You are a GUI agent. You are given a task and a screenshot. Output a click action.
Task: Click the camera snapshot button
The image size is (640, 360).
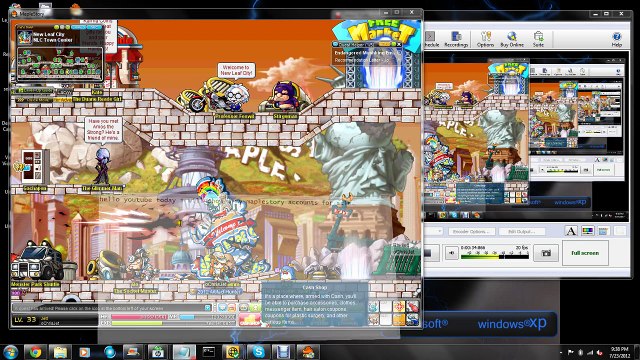coord(546,253)
